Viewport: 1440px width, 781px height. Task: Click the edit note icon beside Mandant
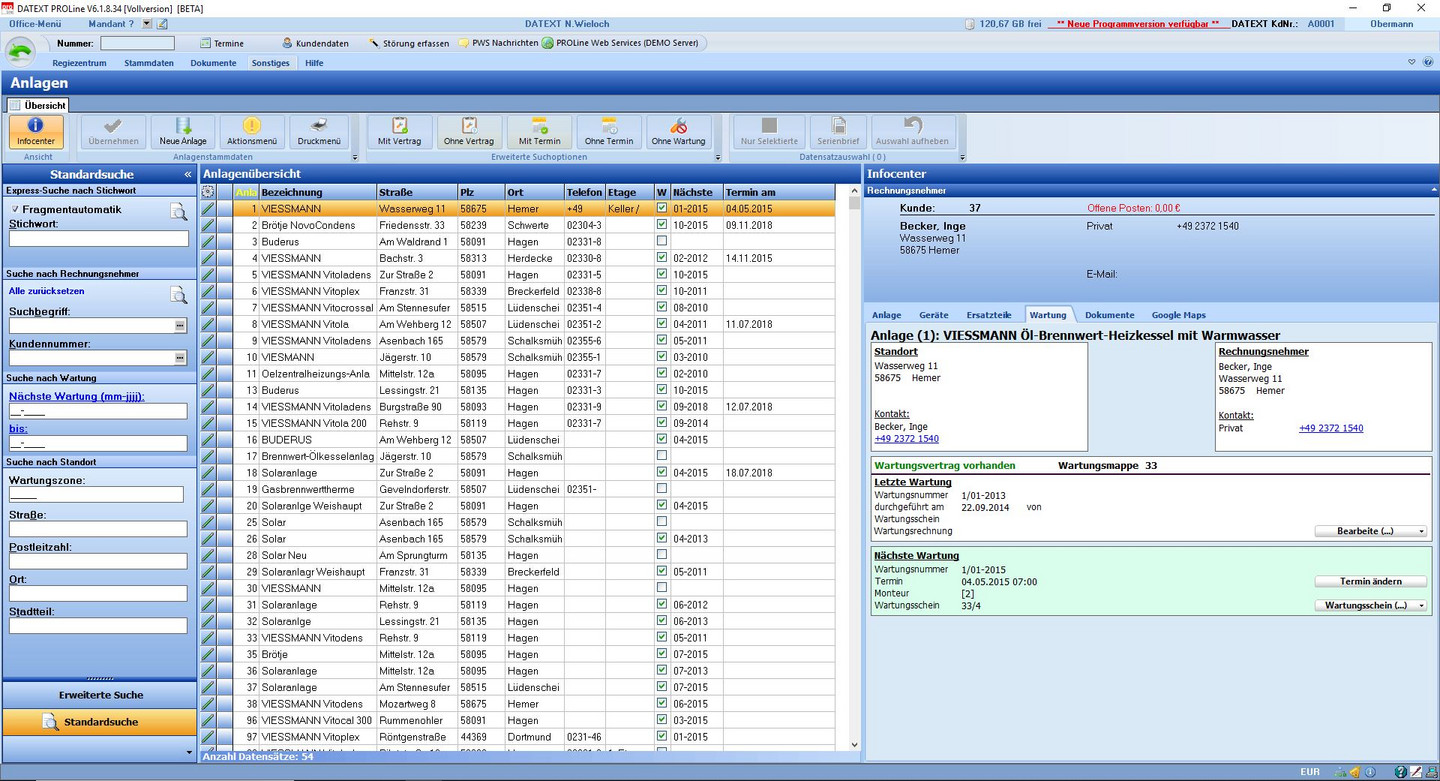point(163,24)
